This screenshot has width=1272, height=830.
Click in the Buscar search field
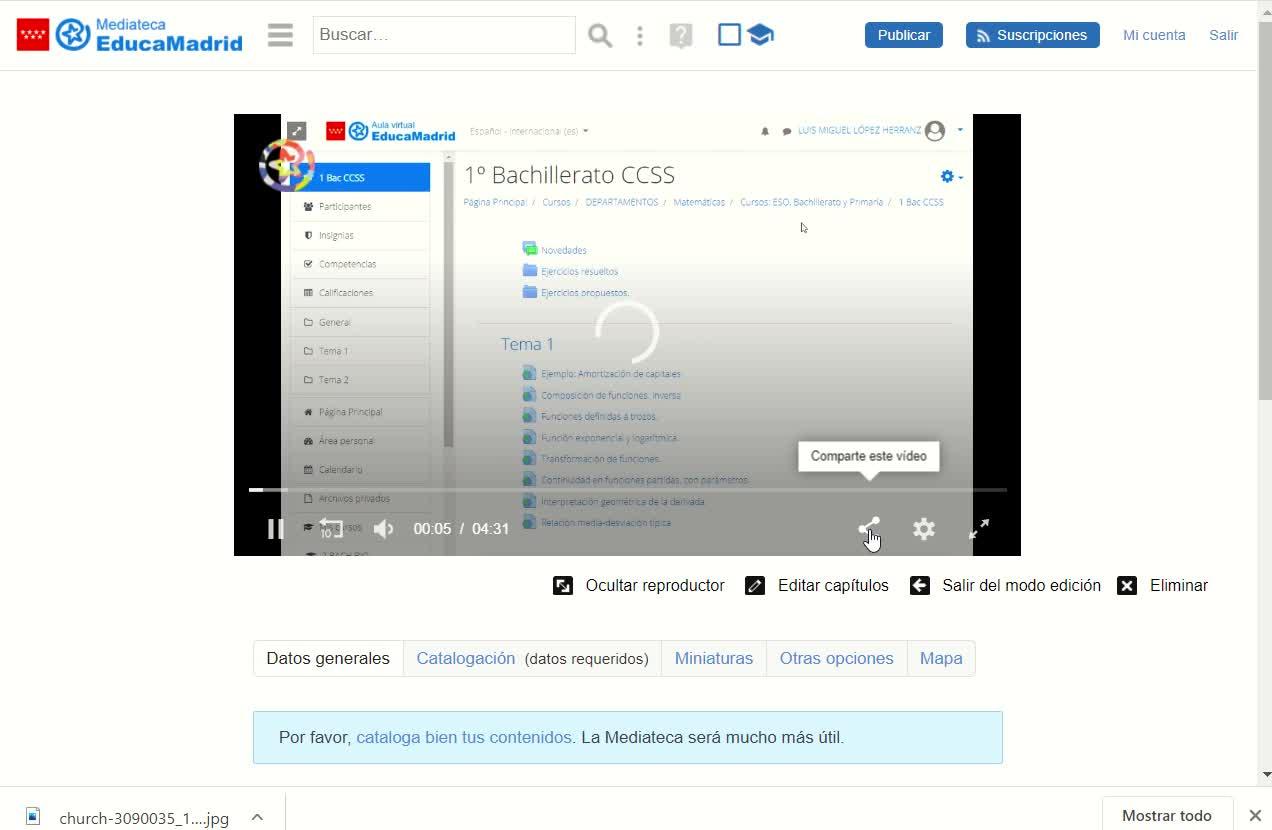[444, 35]
